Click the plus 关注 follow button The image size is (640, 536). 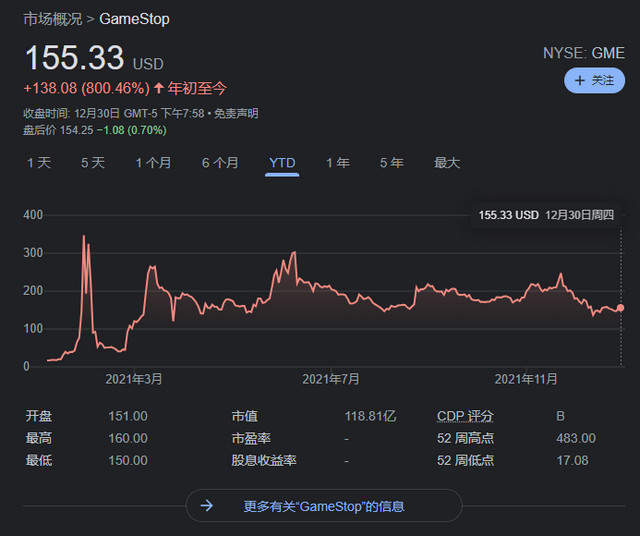pyautogui.click(x=594, y=80)
